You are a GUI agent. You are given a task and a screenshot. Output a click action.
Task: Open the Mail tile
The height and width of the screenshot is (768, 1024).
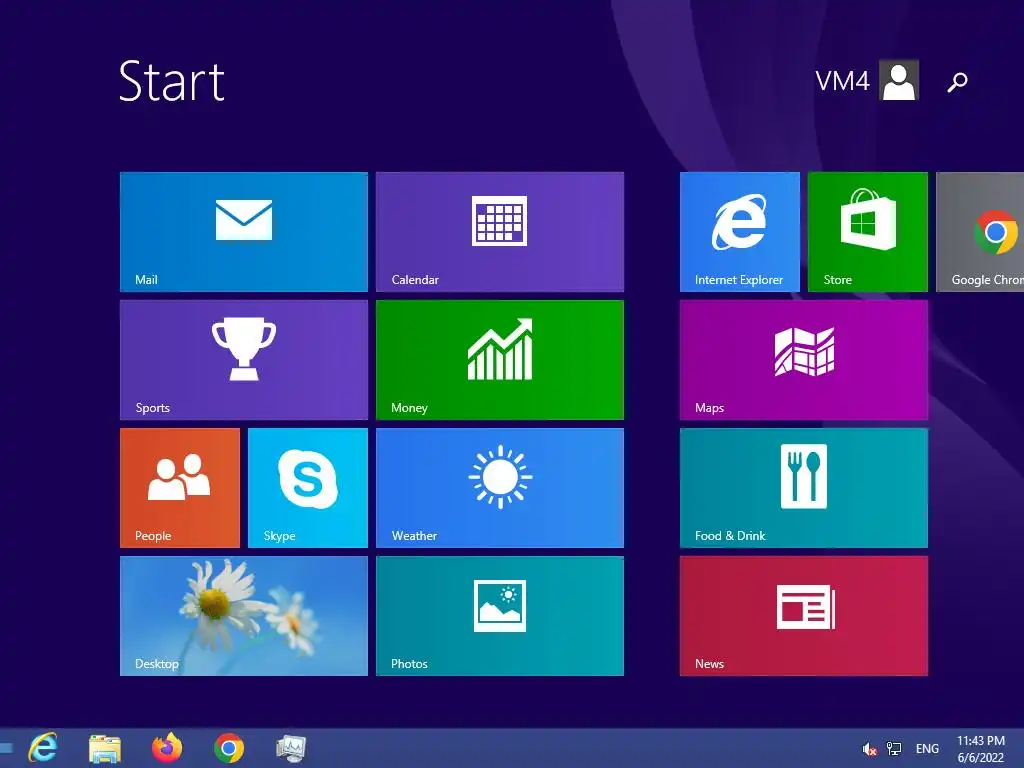click(x=244, y=232)
